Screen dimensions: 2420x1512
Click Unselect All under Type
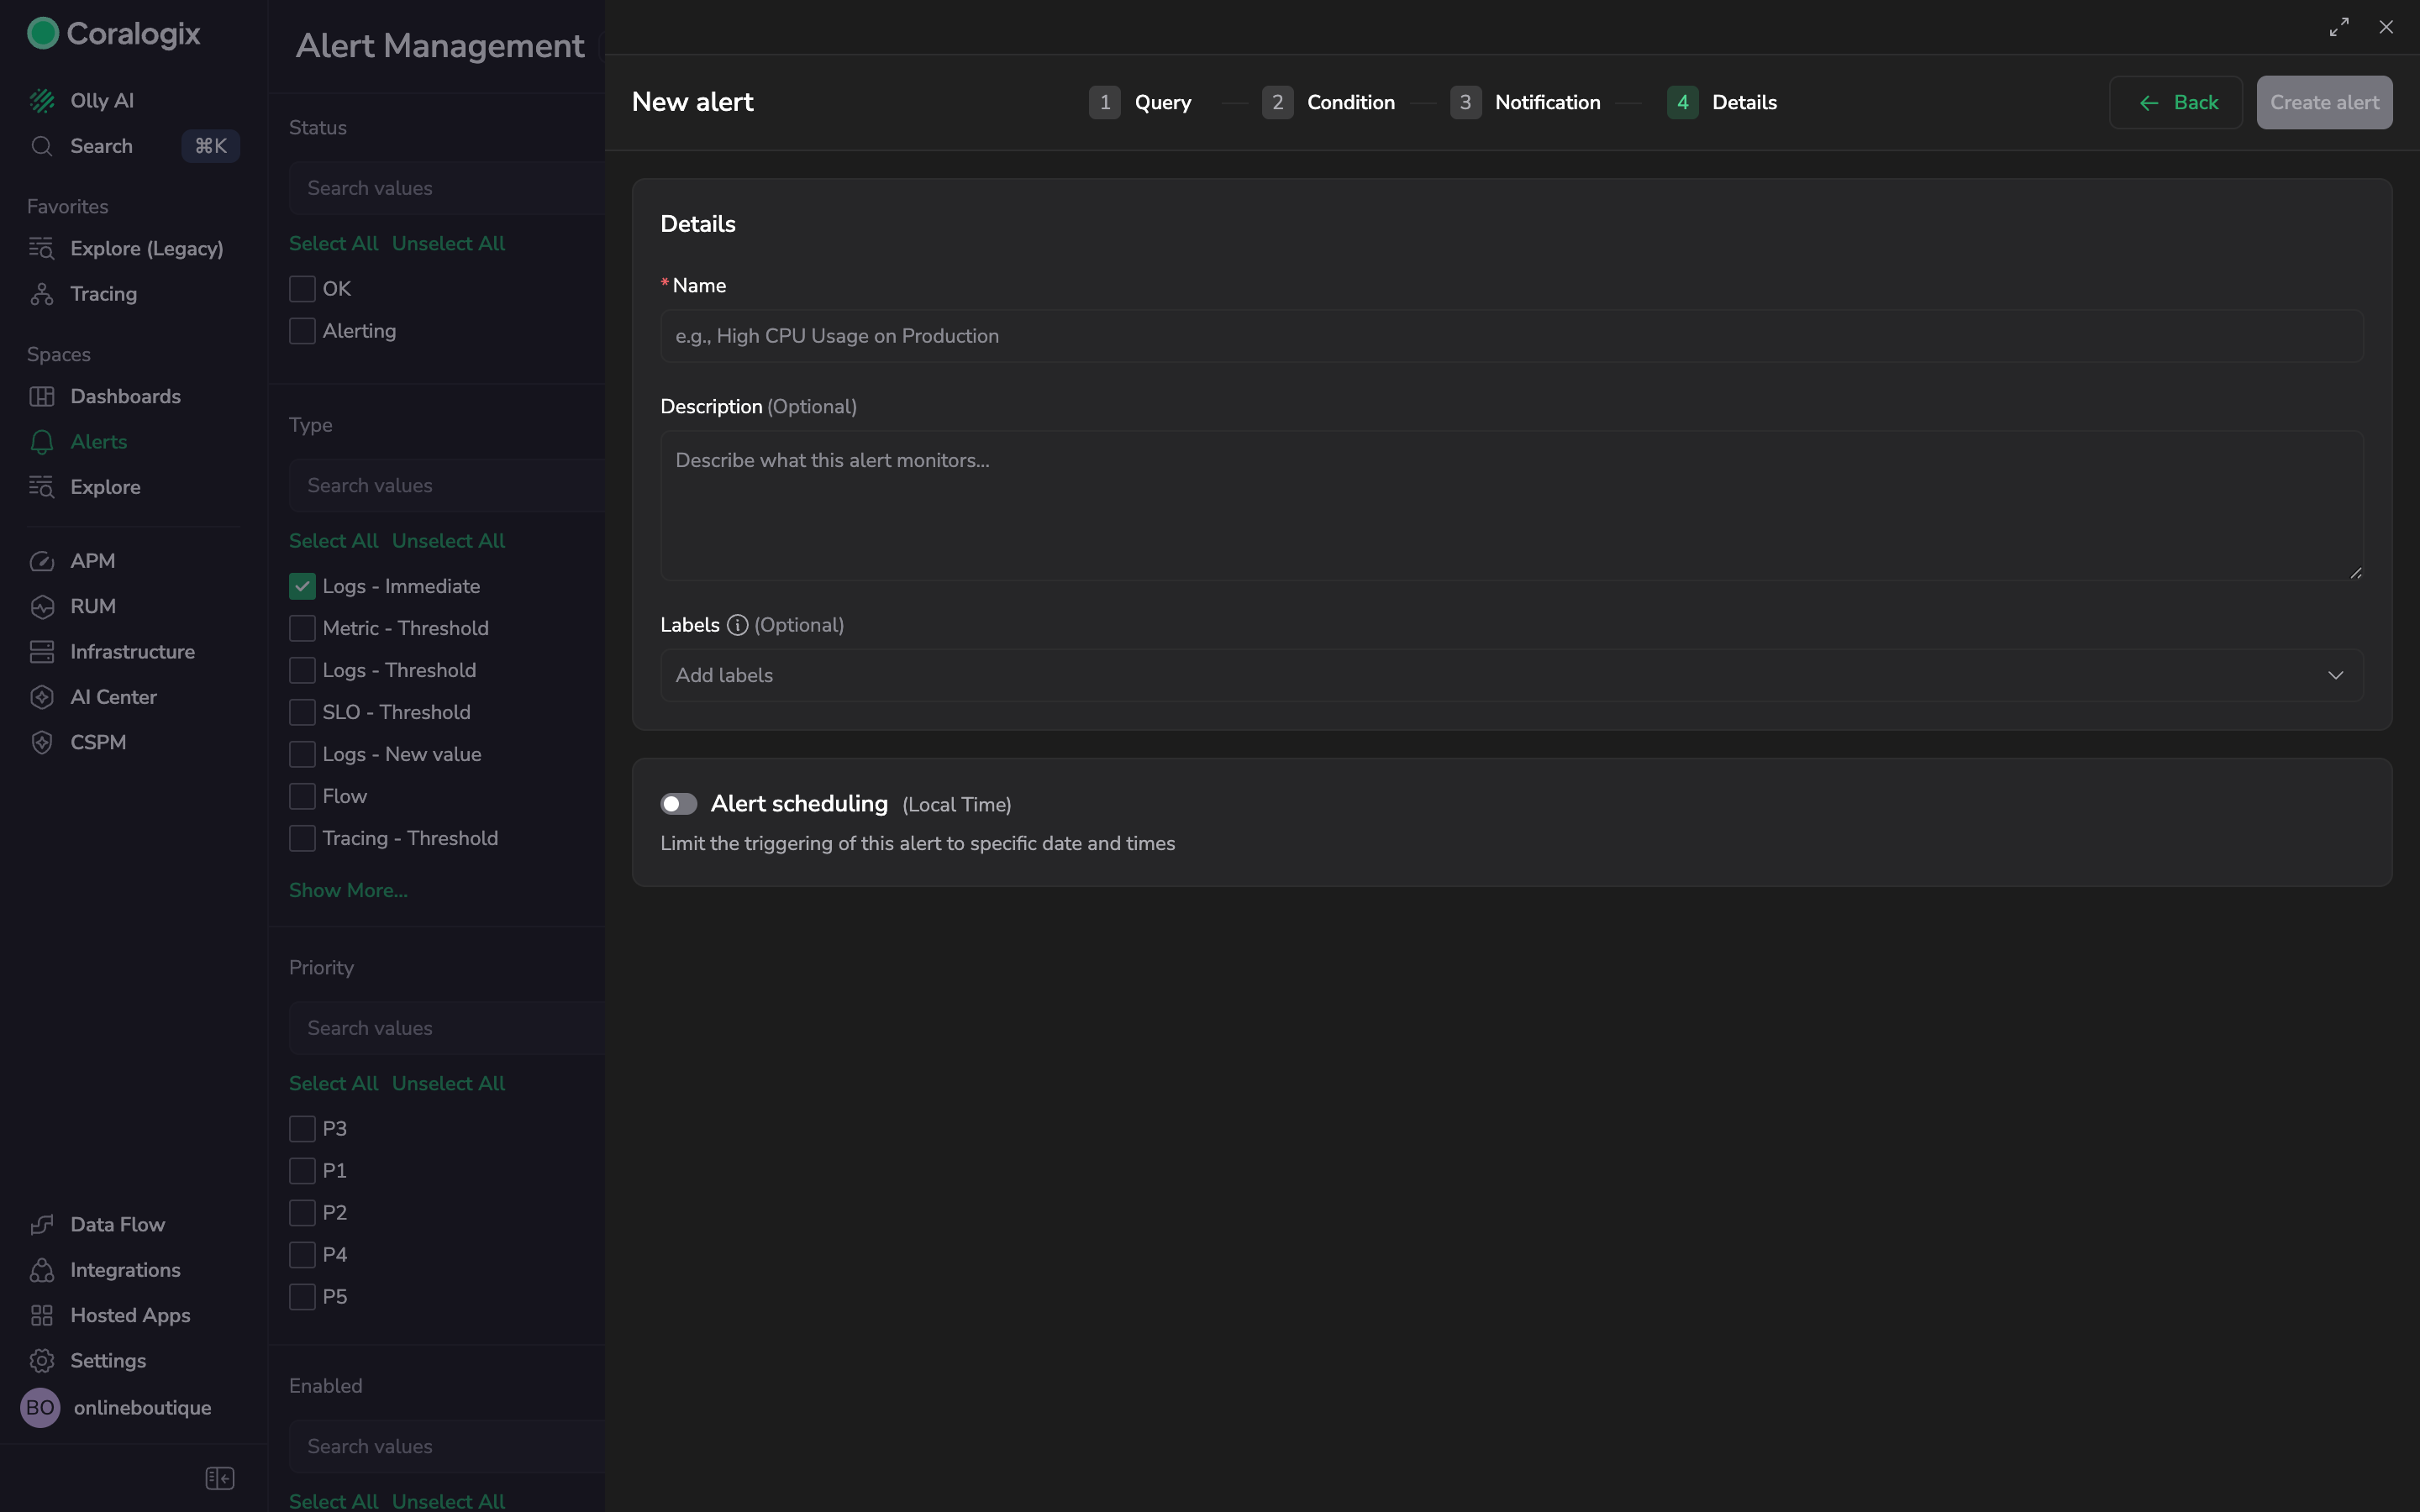click(448, 541)
